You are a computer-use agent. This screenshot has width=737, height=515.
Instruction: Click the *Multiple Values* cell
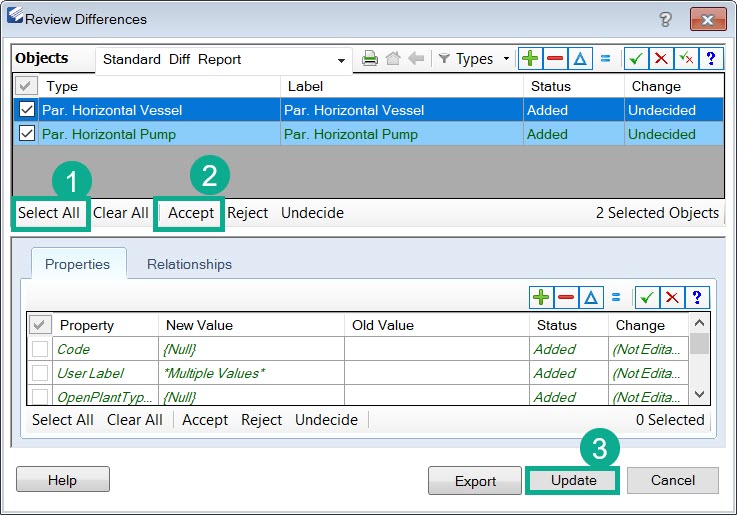pos(251,373)
